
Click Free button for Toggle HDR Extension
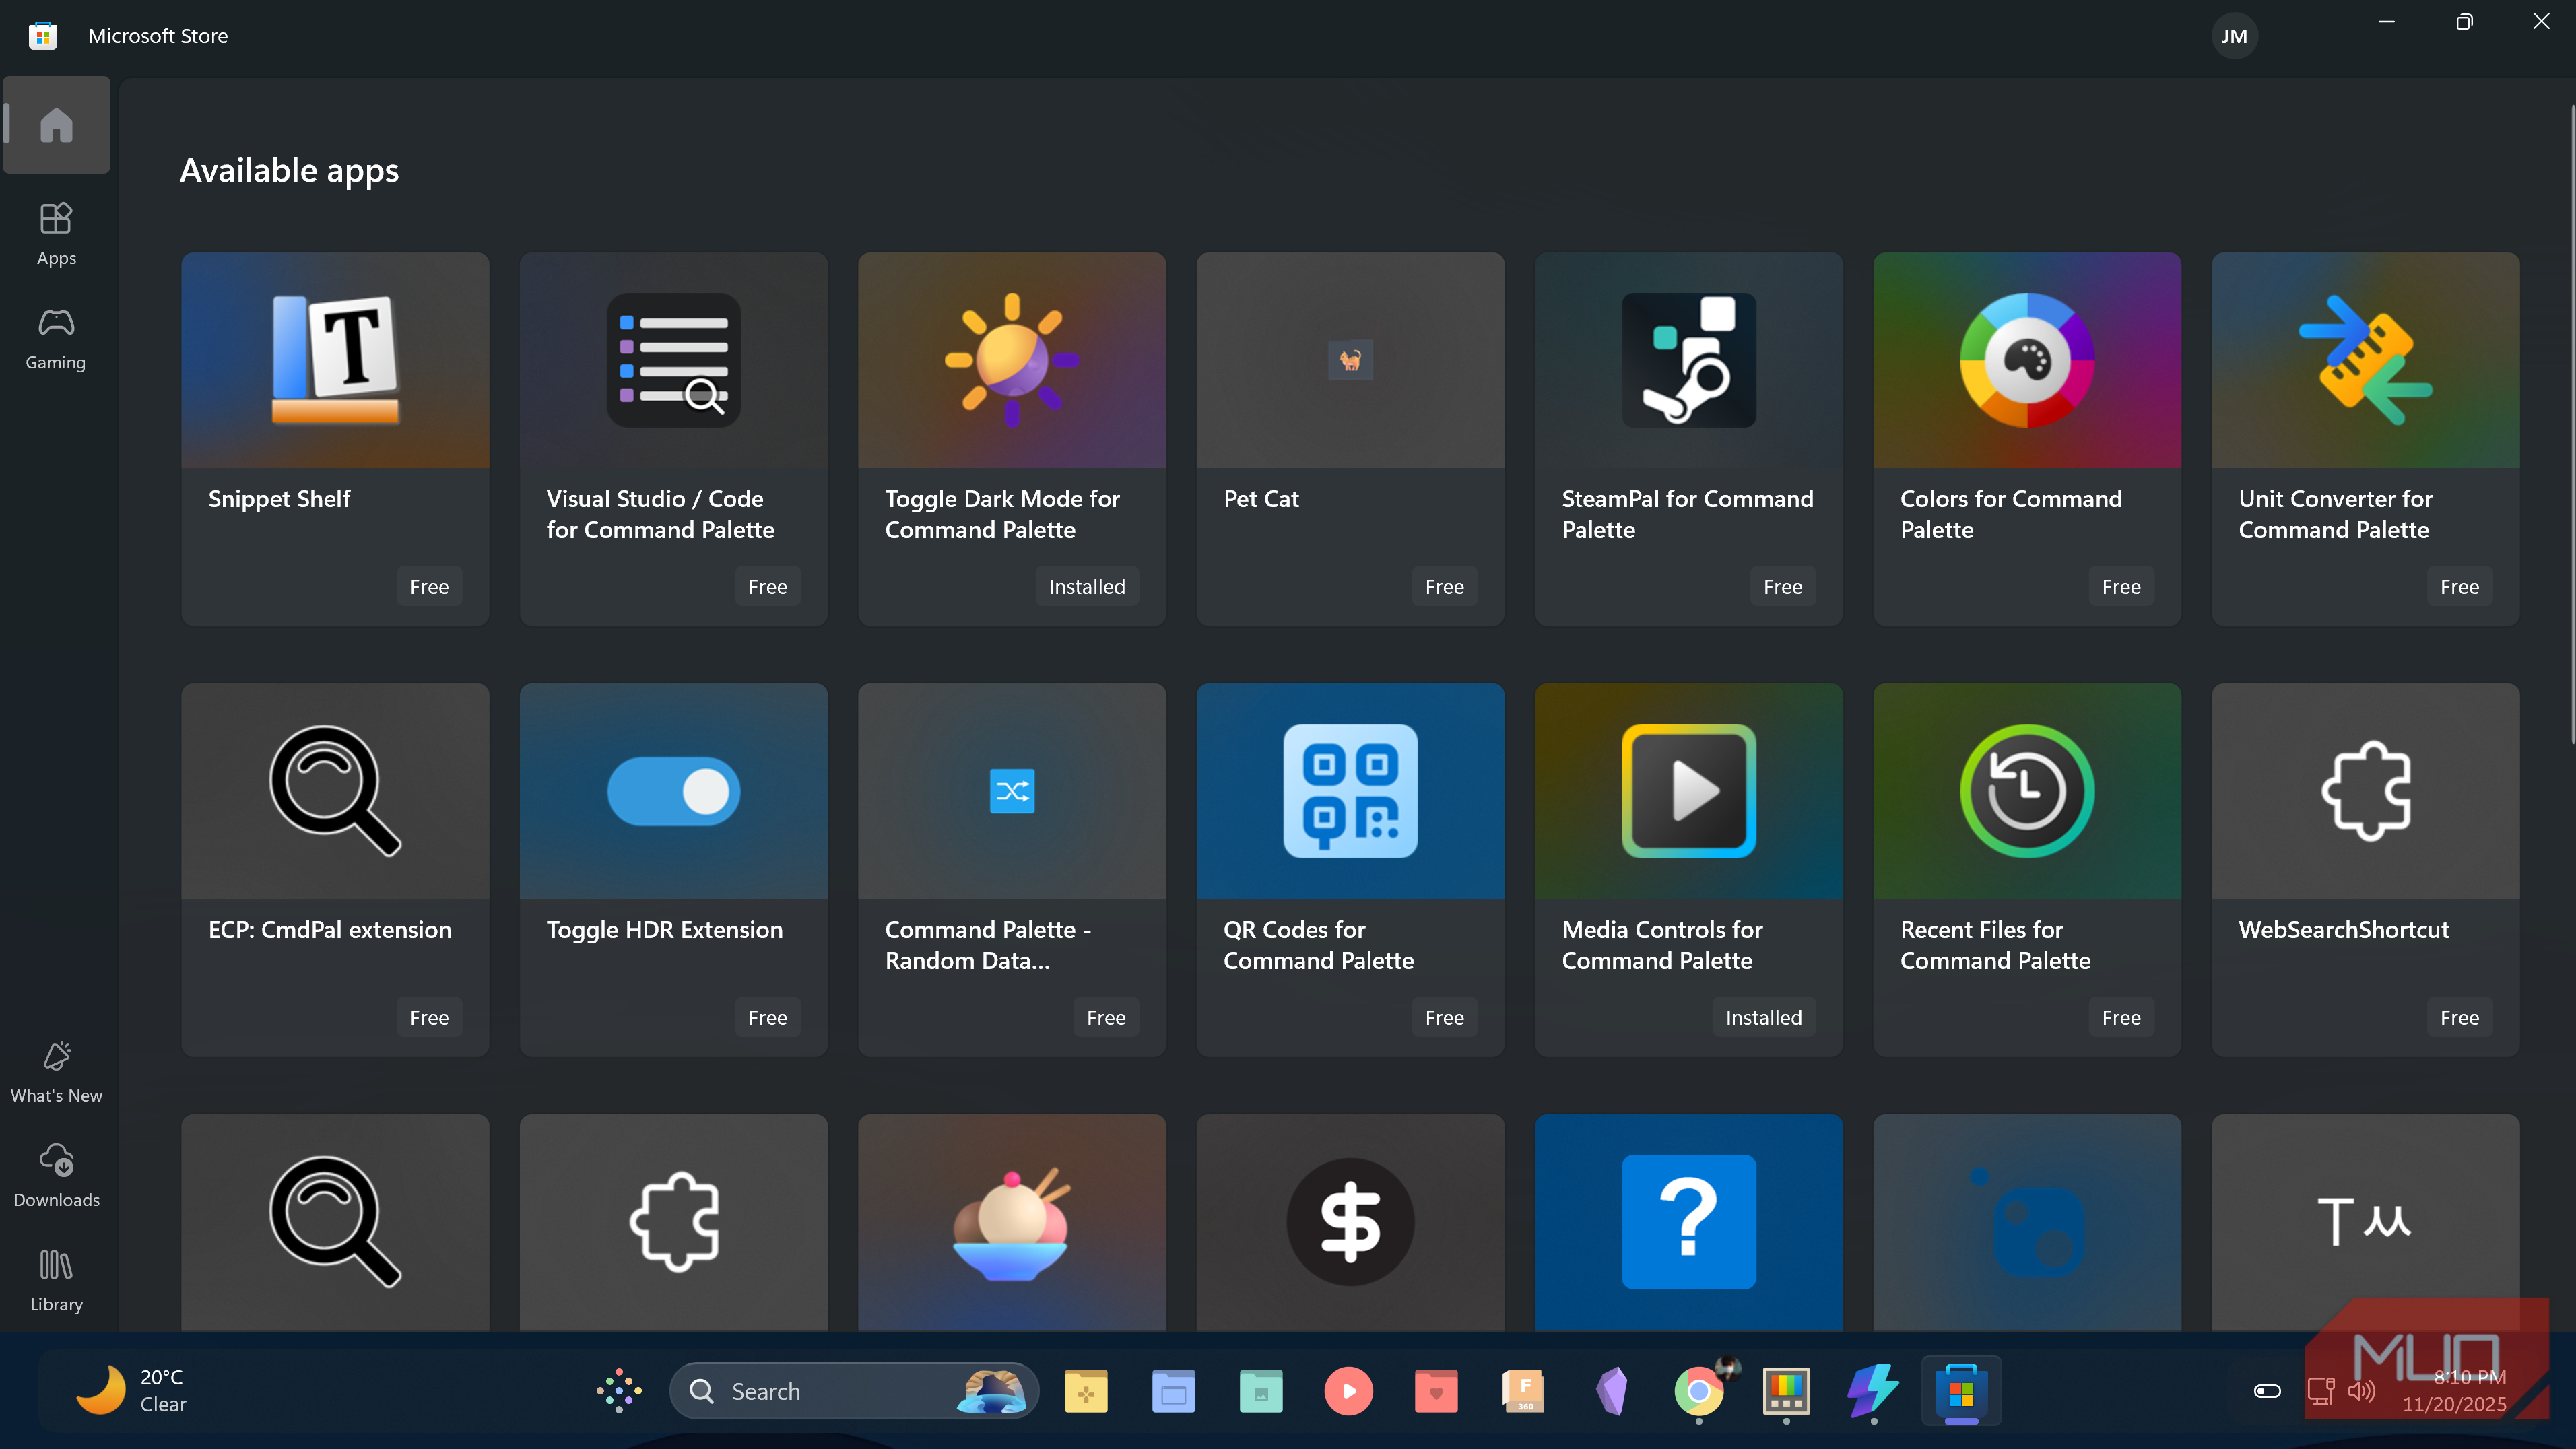coord(767,1018)
